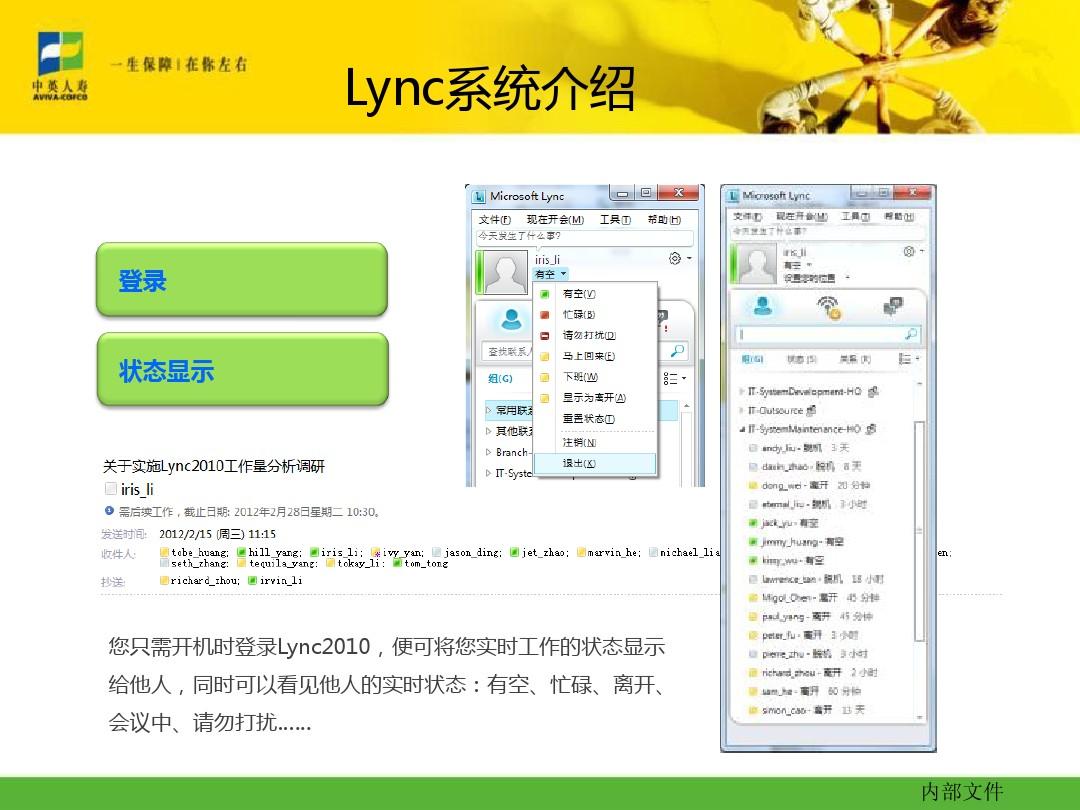
Task: Click the options gear icon in right Lync window
Action: (909, 252)
